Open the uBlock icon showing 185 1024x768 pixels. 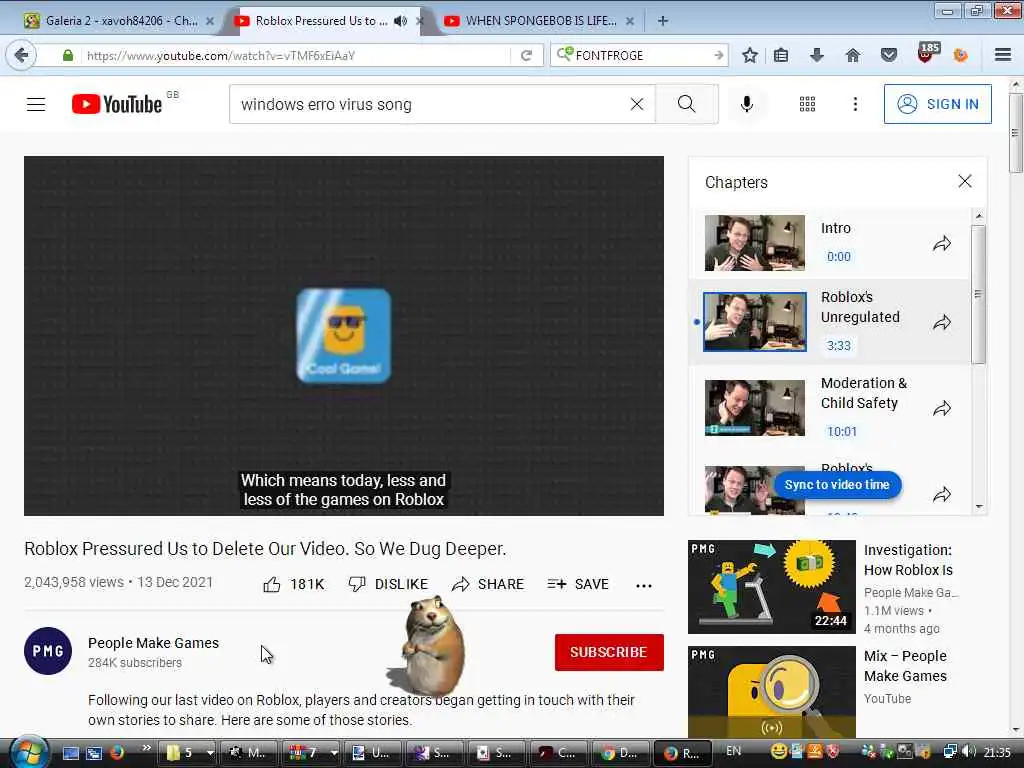[927, 53]
